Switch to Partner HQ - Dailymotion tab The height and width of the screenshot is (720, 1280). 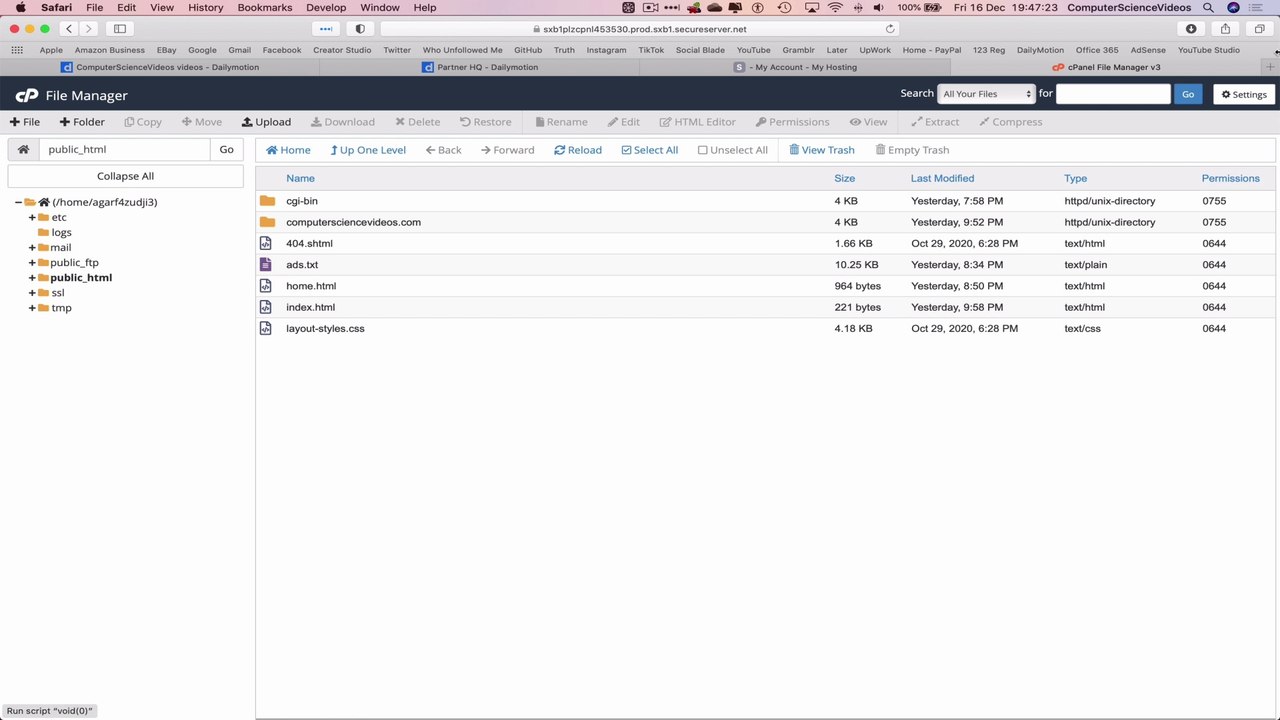[480, 67]
